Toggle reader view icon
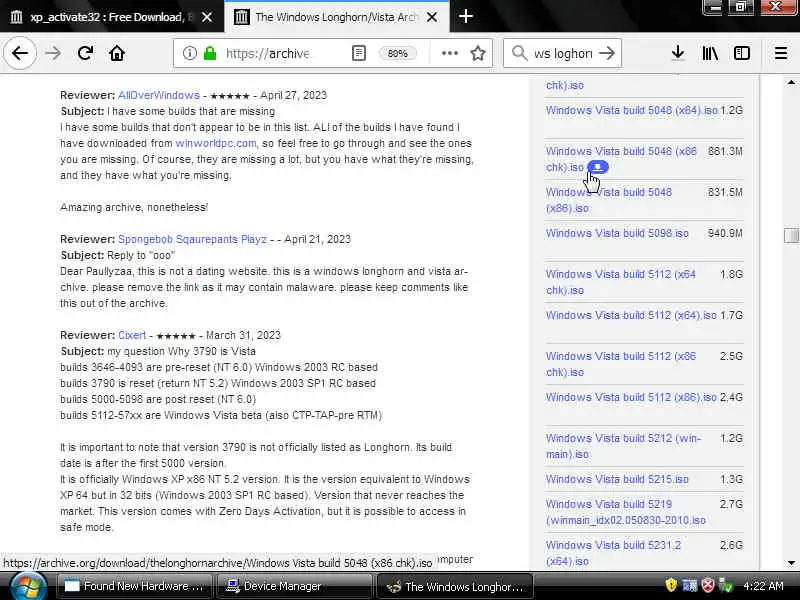 [x=359, y=53]
